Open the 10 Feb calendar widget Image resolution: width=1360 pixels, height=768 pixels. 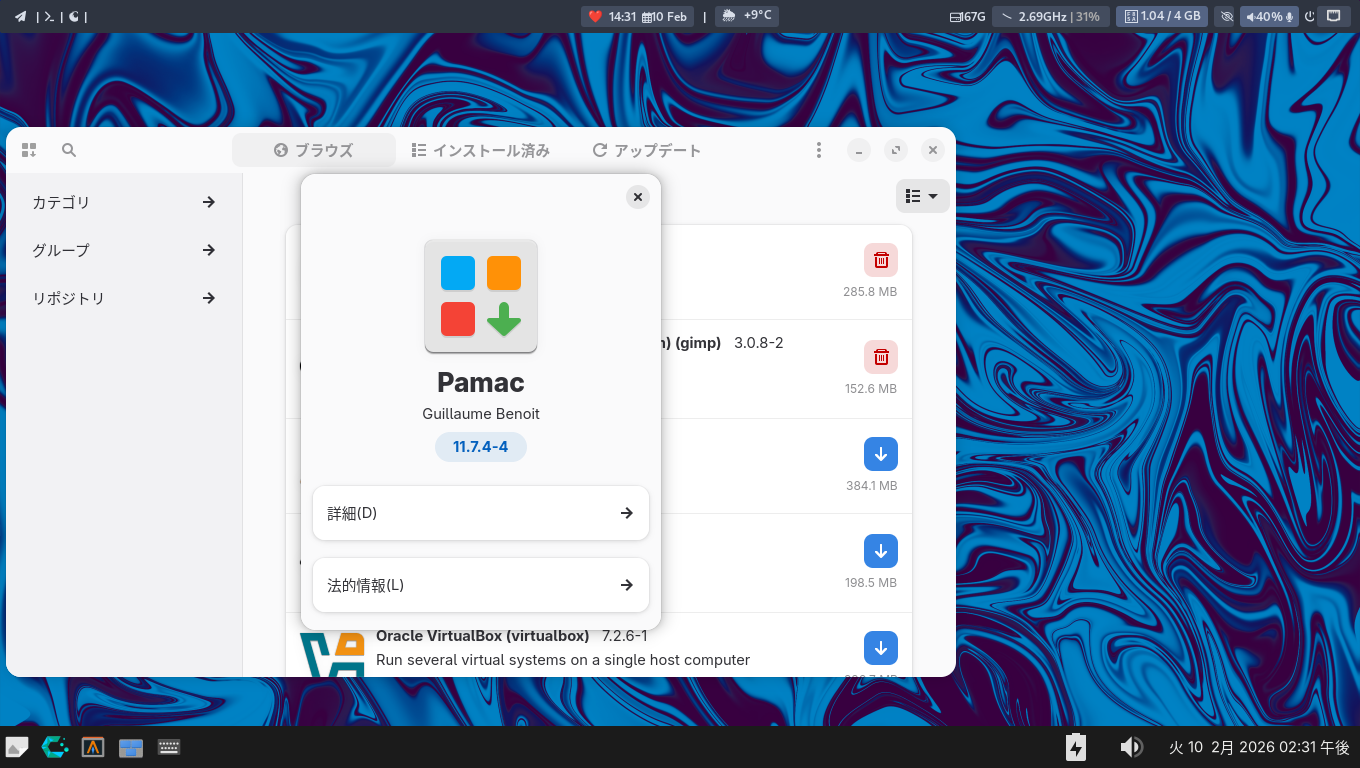point(665,16)
